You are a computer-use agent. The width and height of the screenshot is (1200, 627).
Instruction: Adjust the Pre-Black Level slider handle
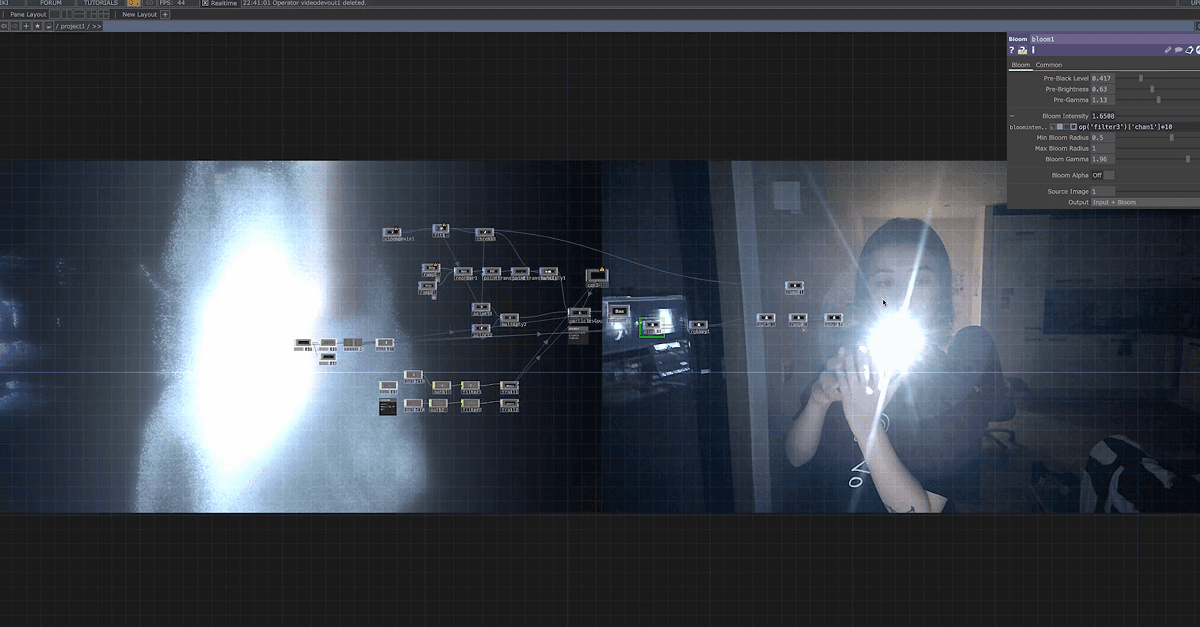click(1141, 78)
